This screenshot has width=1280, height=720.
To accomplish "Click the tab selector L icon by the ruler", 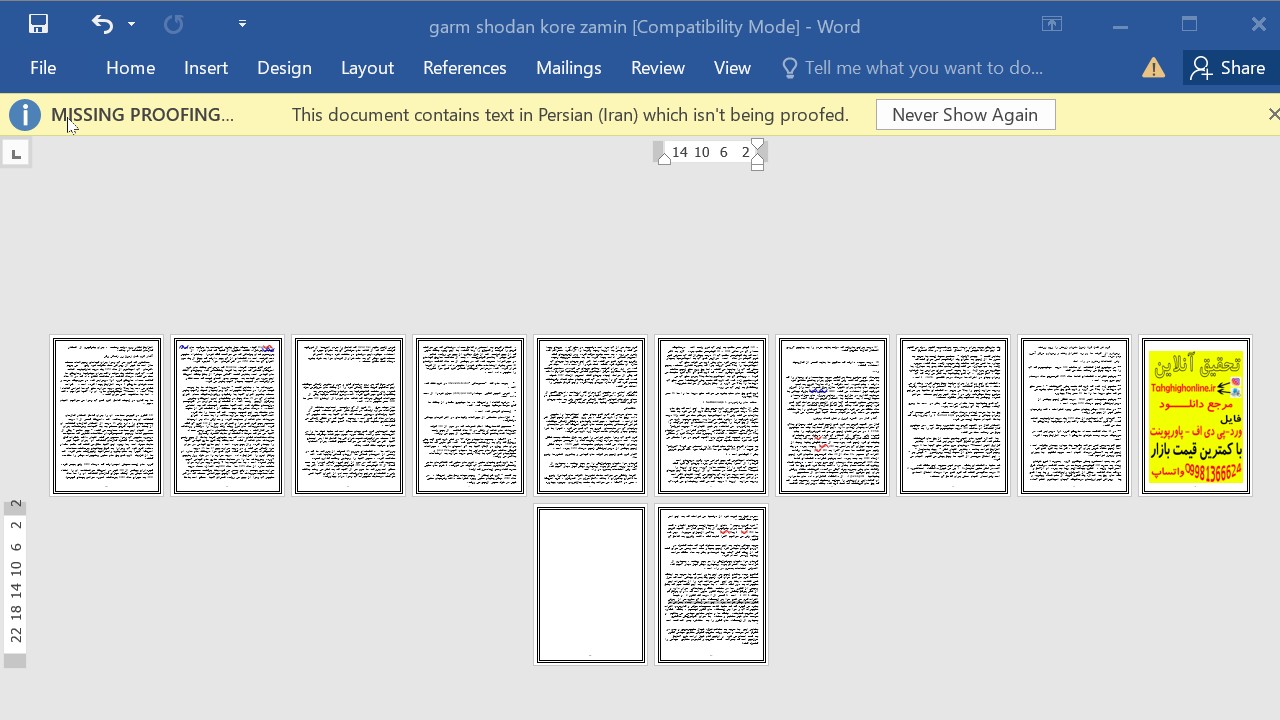I will pos(16,153).
